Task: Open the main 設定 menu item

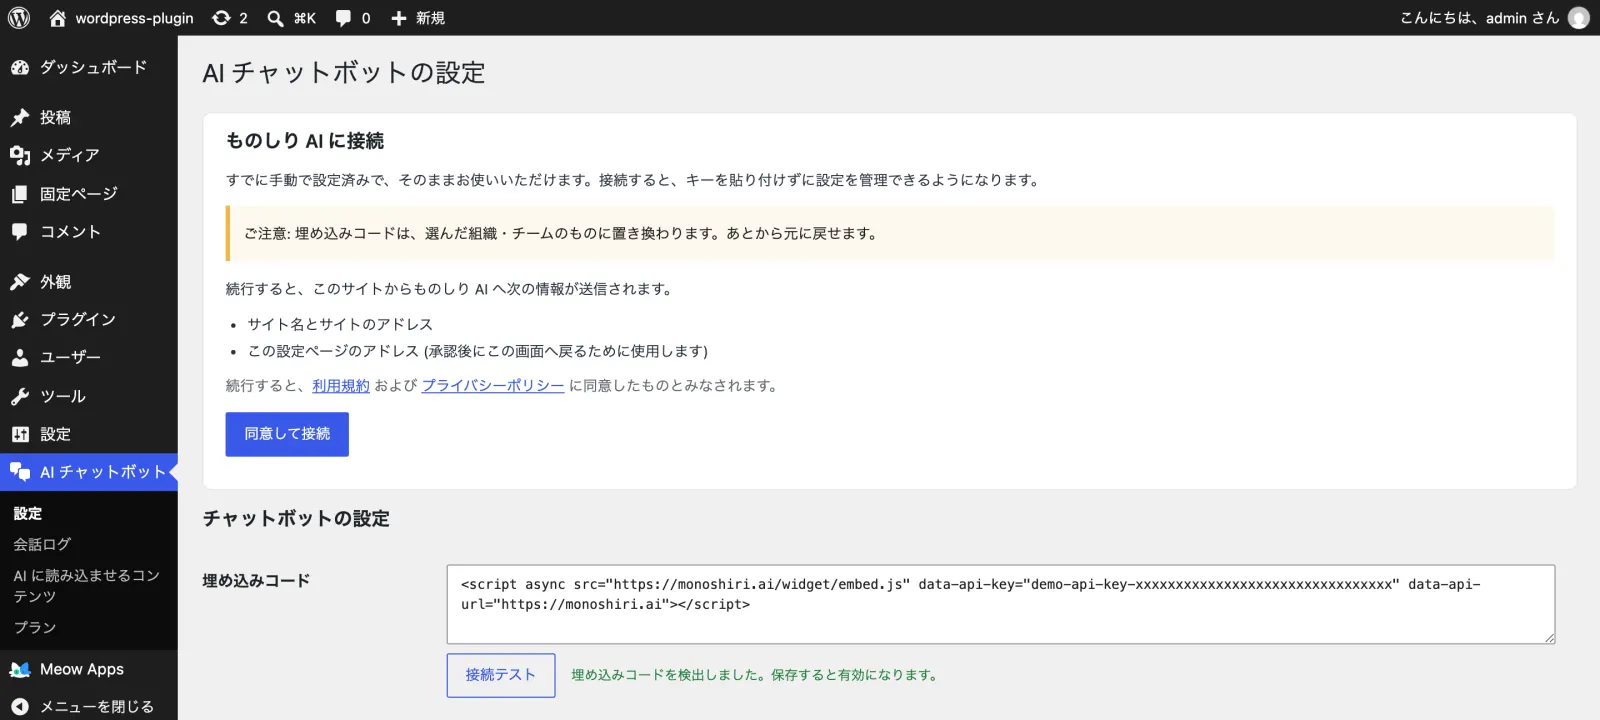Action: coord(89,434)
